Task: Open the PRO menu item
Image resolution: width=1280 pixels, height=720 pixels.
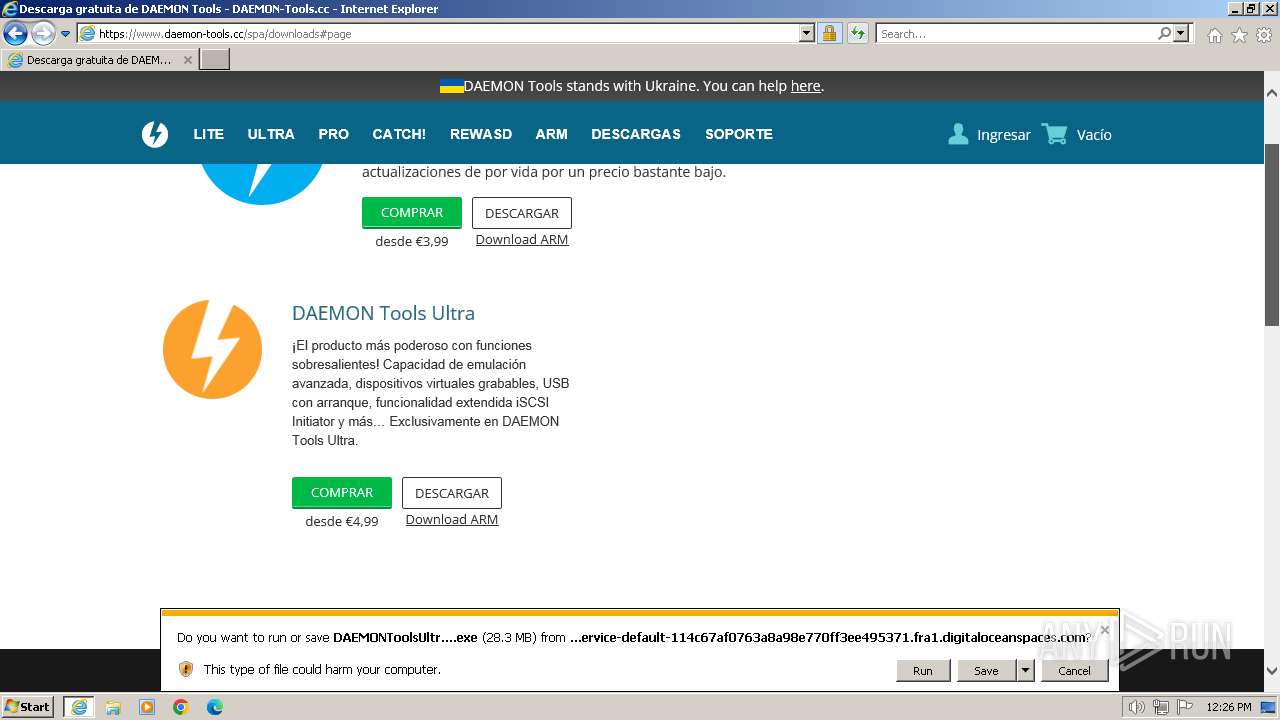Action: (x=333, y=134)
